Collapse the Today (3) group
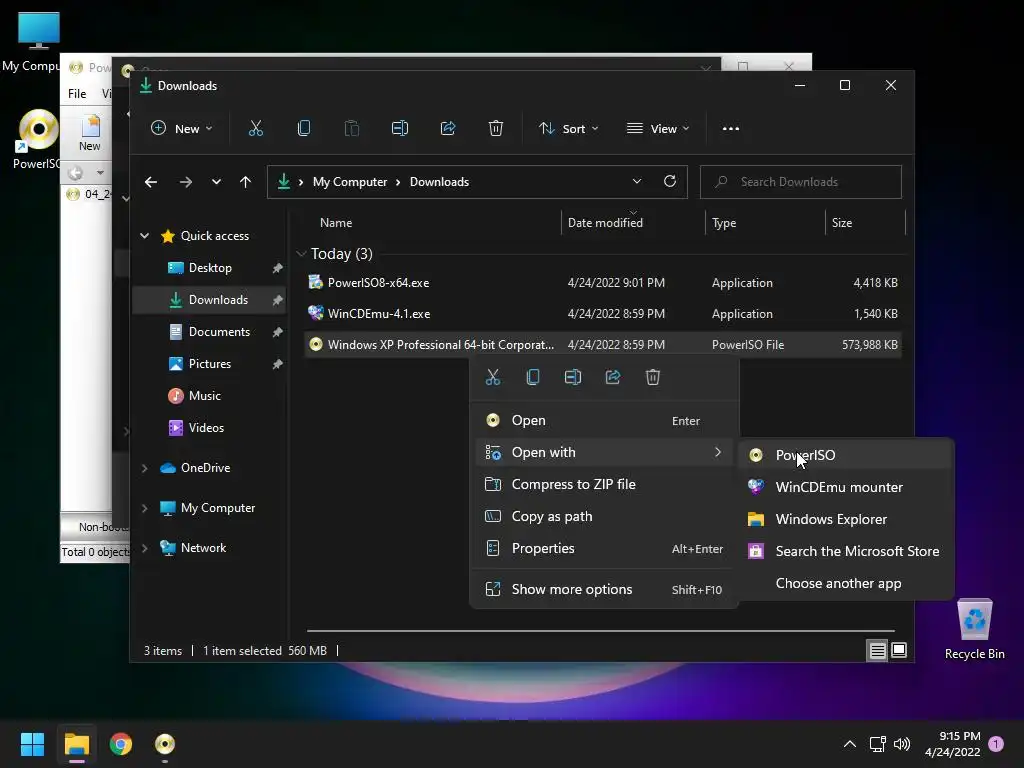This screenshot has width=1024, height=768. (301, 253)
